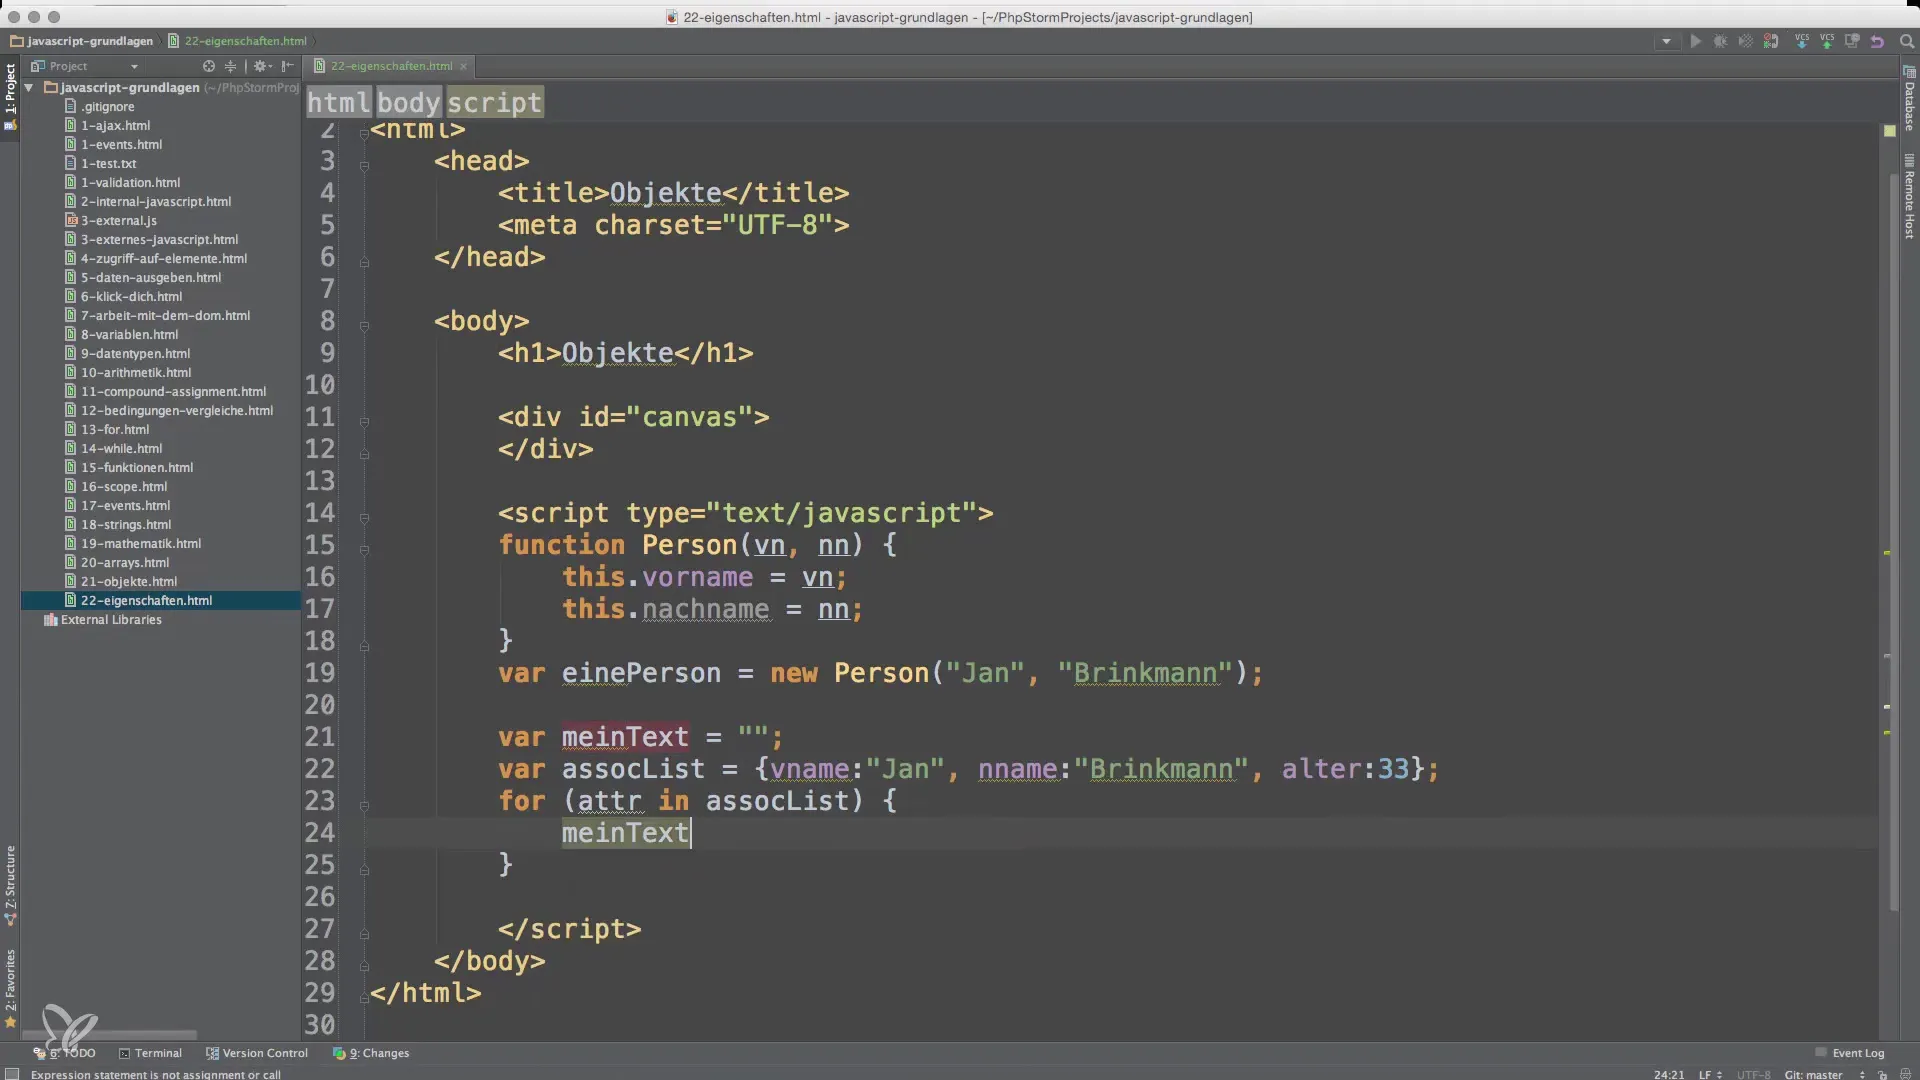Show local history clock icon
Image resolution: width=1920 pixels, height=1080 pixels.
pyautogui.click(x=1852, y=42)
